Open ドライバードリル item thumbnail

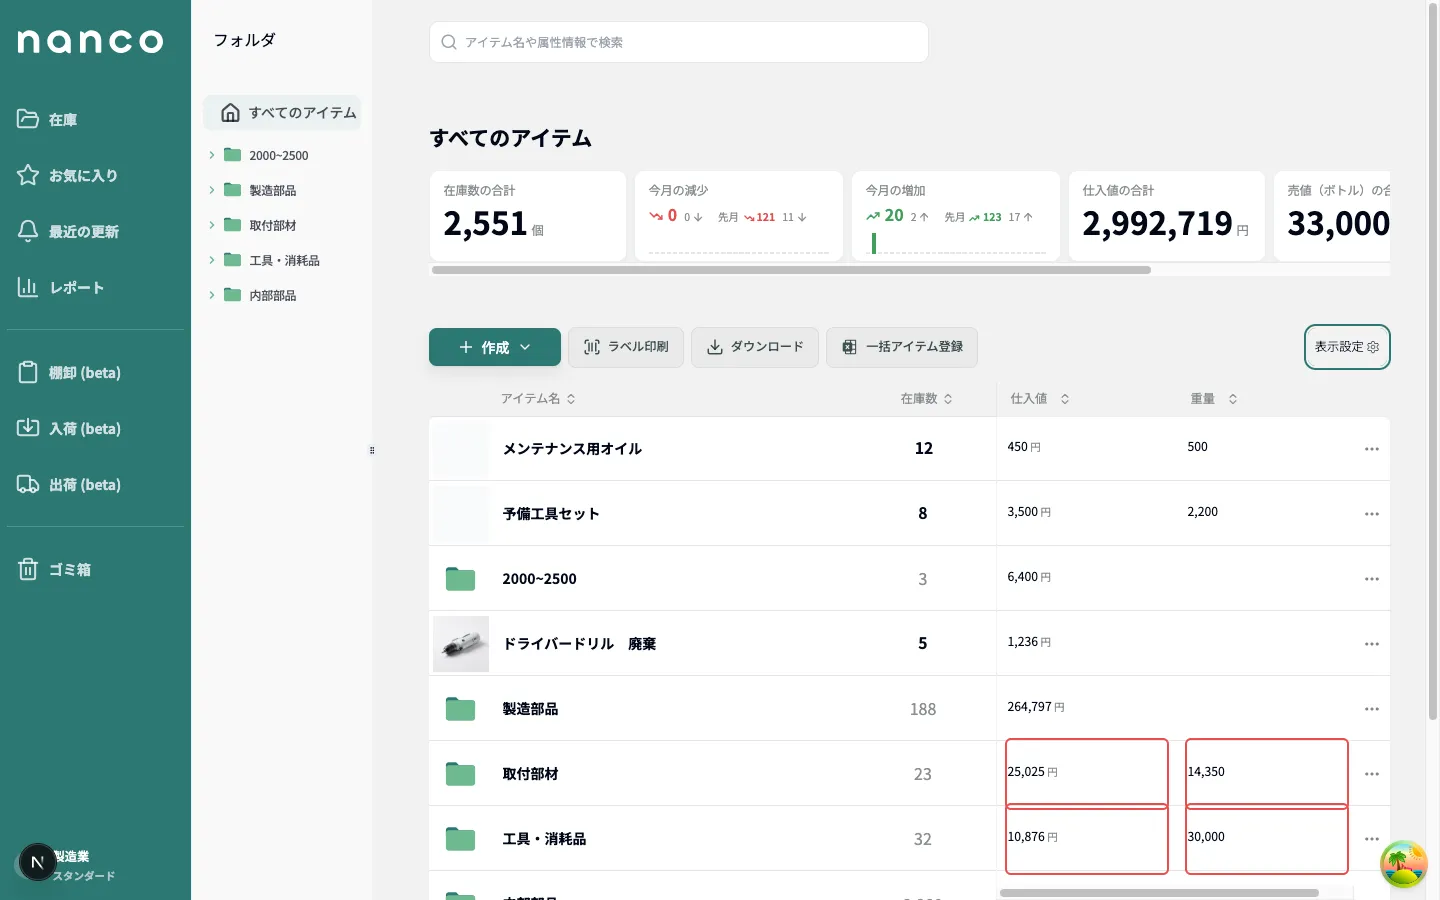tap(461, 644)
